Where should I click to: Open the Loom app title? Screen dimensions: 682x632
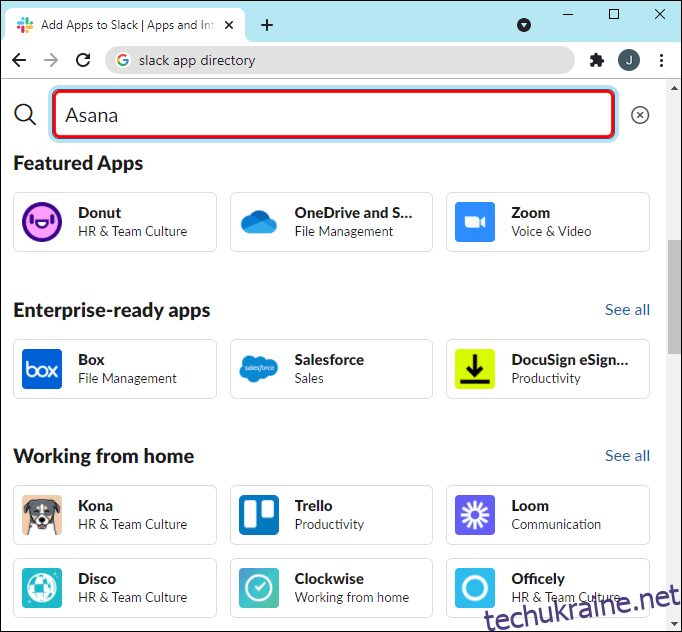click(530, 506)
